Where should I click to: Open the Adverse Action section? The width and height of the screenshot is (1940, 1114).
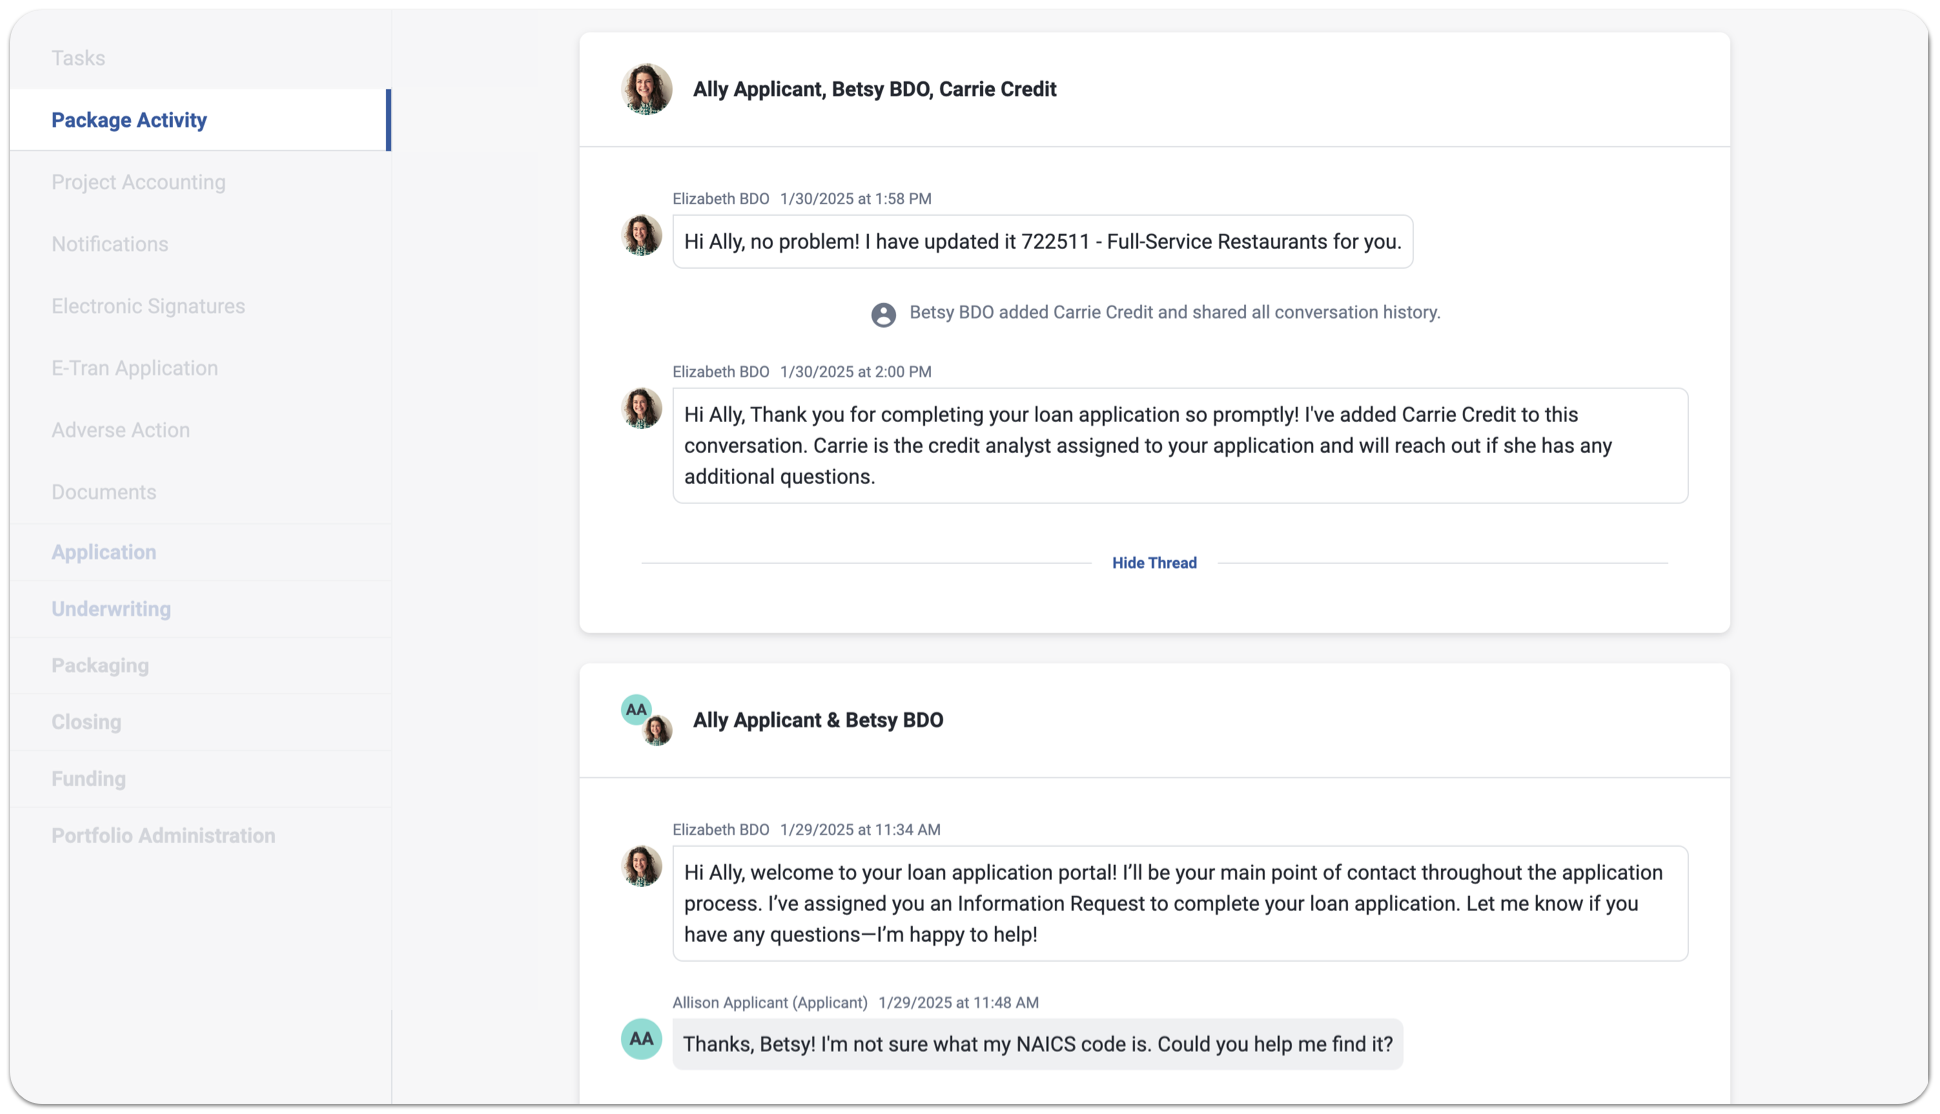[120, 430]
